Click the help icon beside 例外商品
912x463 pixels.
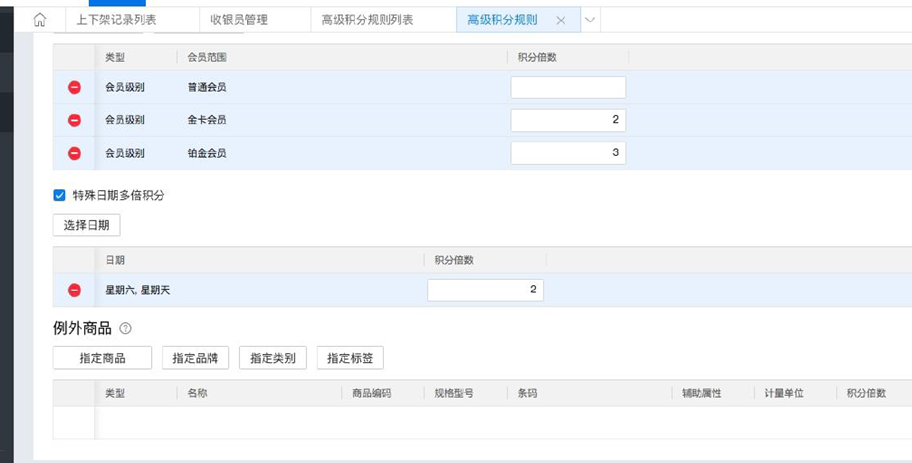pos(125,328)
